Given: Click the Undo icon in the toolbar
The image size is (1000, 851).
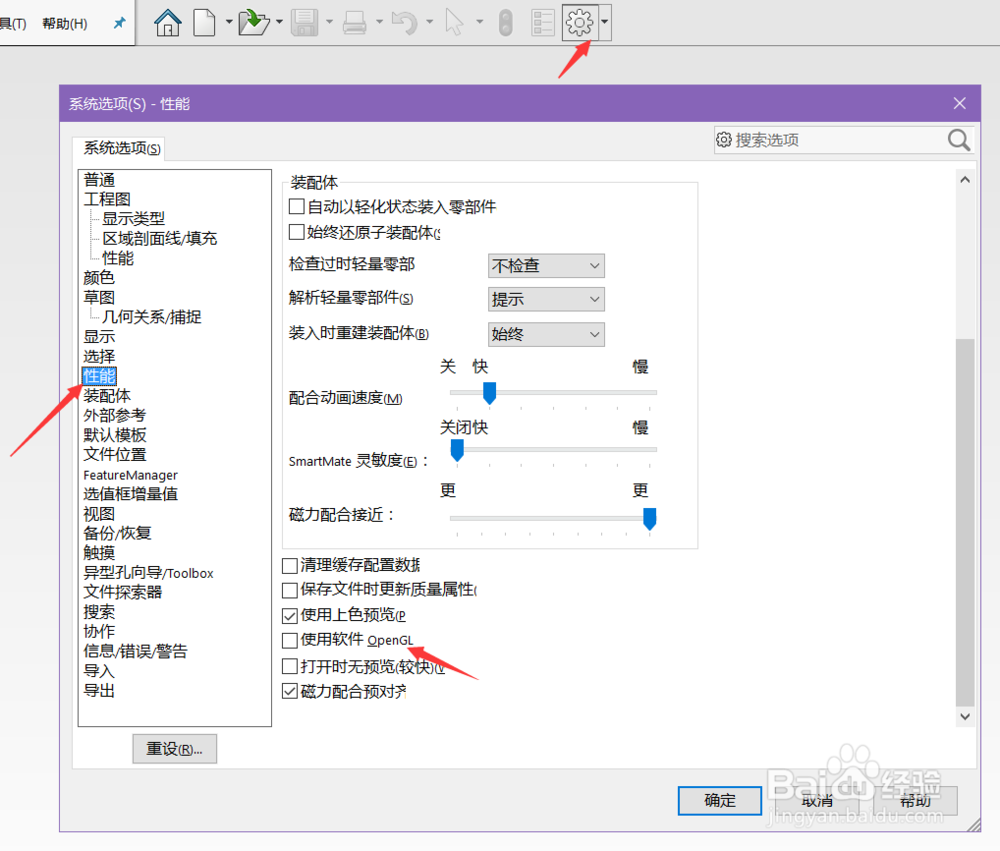Looking at the screenshot, I should (x=404, y=21).
